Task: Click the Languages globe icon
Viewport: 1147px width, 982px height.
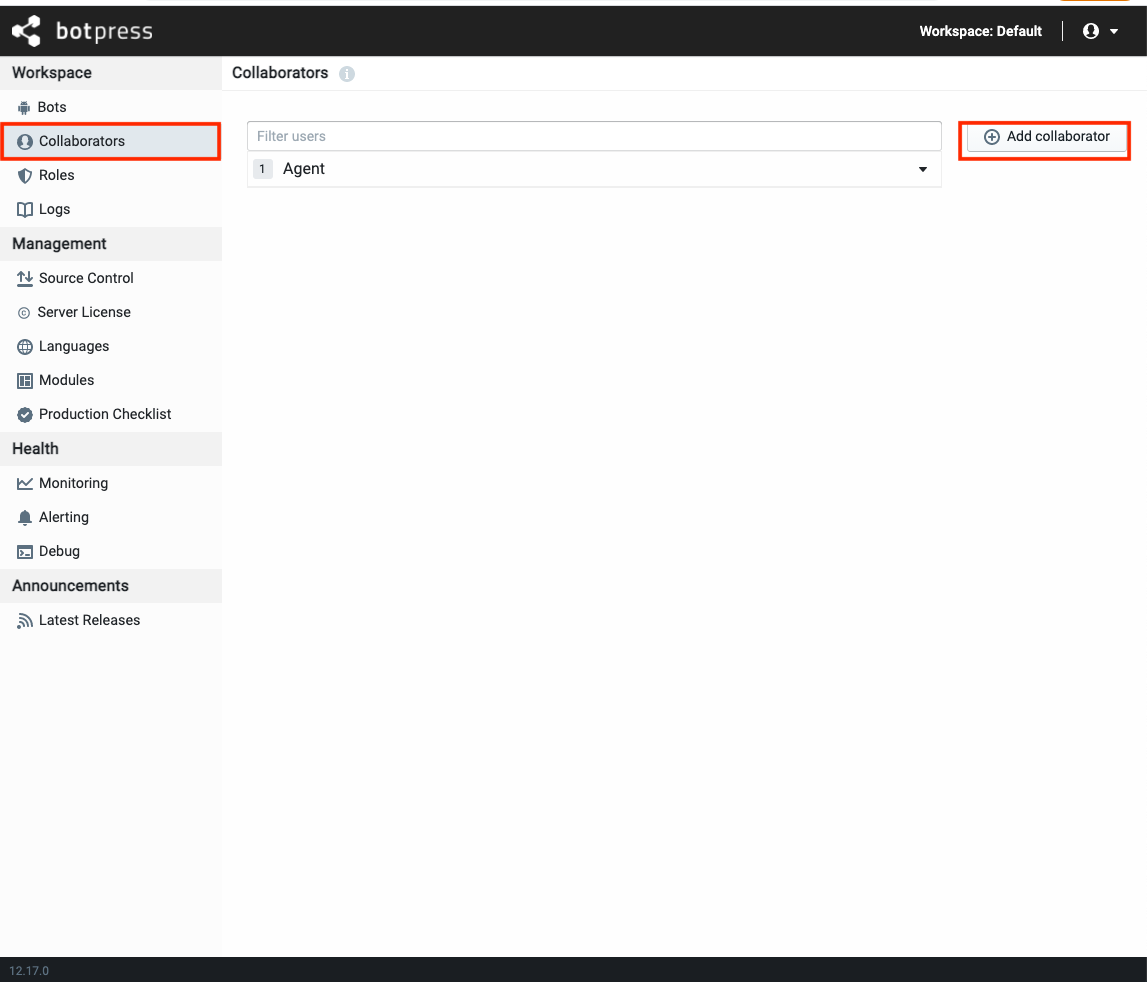Action: pyautogui.click(x=25, y=346)
